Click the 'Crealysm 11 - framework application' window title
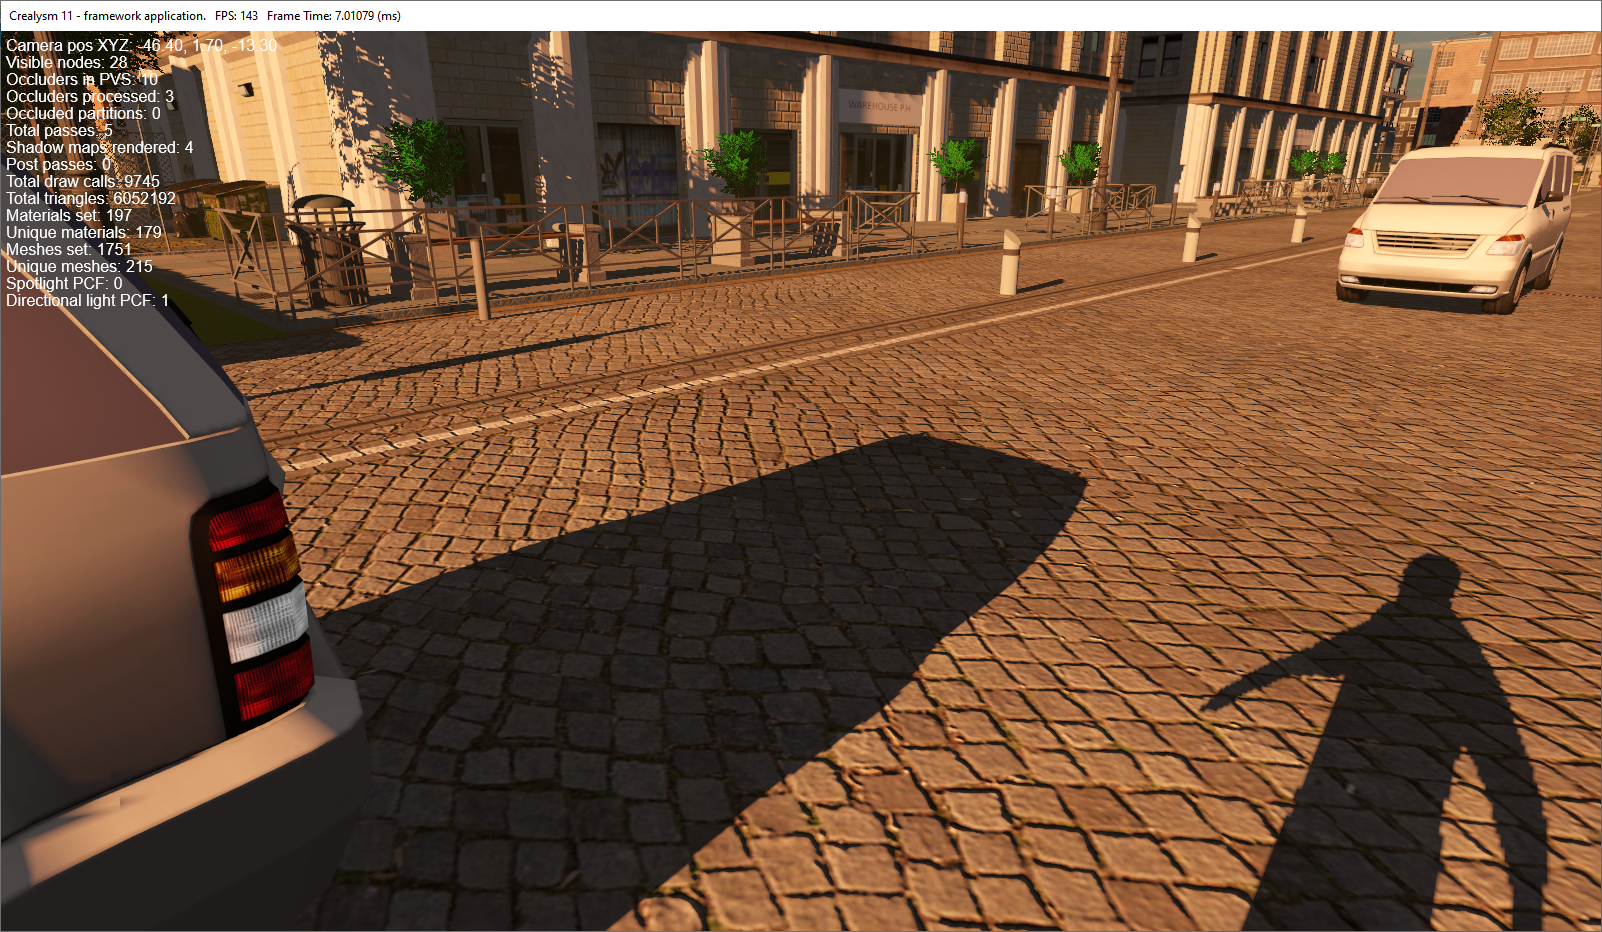This screenshot has width=1602, height=932. [x=107, y=16]
